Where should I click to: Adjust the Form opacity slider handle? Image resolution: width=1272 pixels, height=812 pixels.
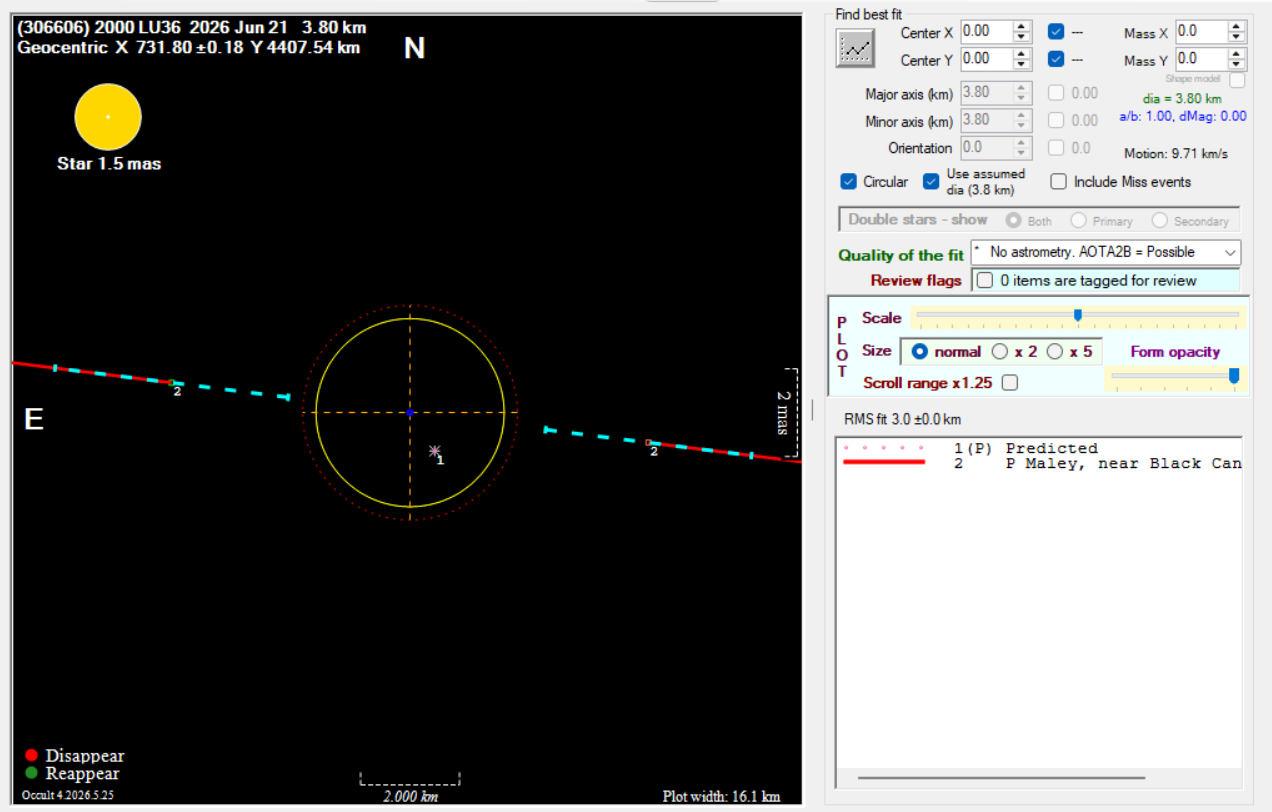[1233, 375]
